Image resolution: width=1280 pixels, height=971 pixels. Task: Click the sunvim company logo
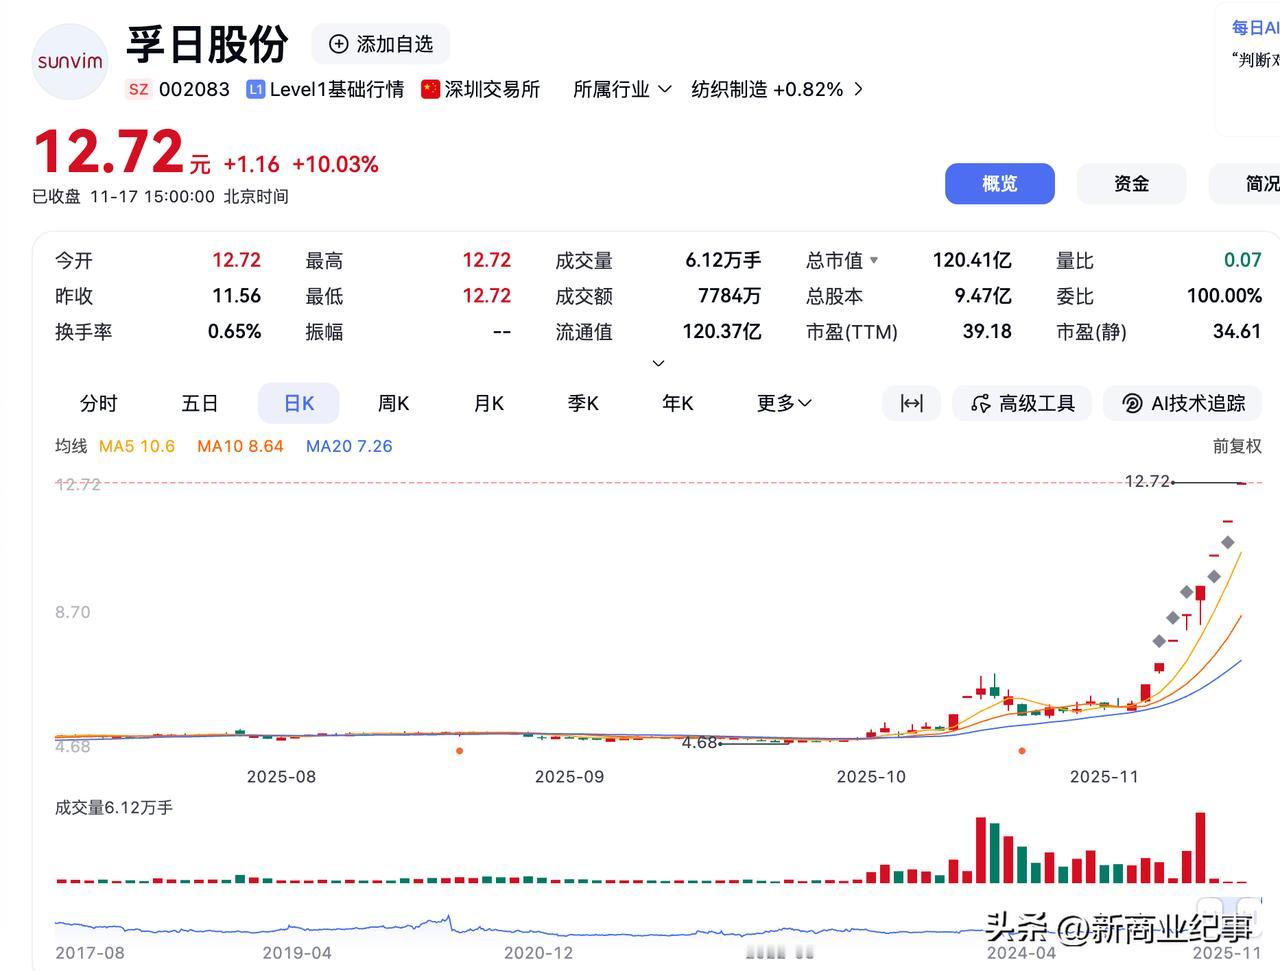[x=70, y=61]
